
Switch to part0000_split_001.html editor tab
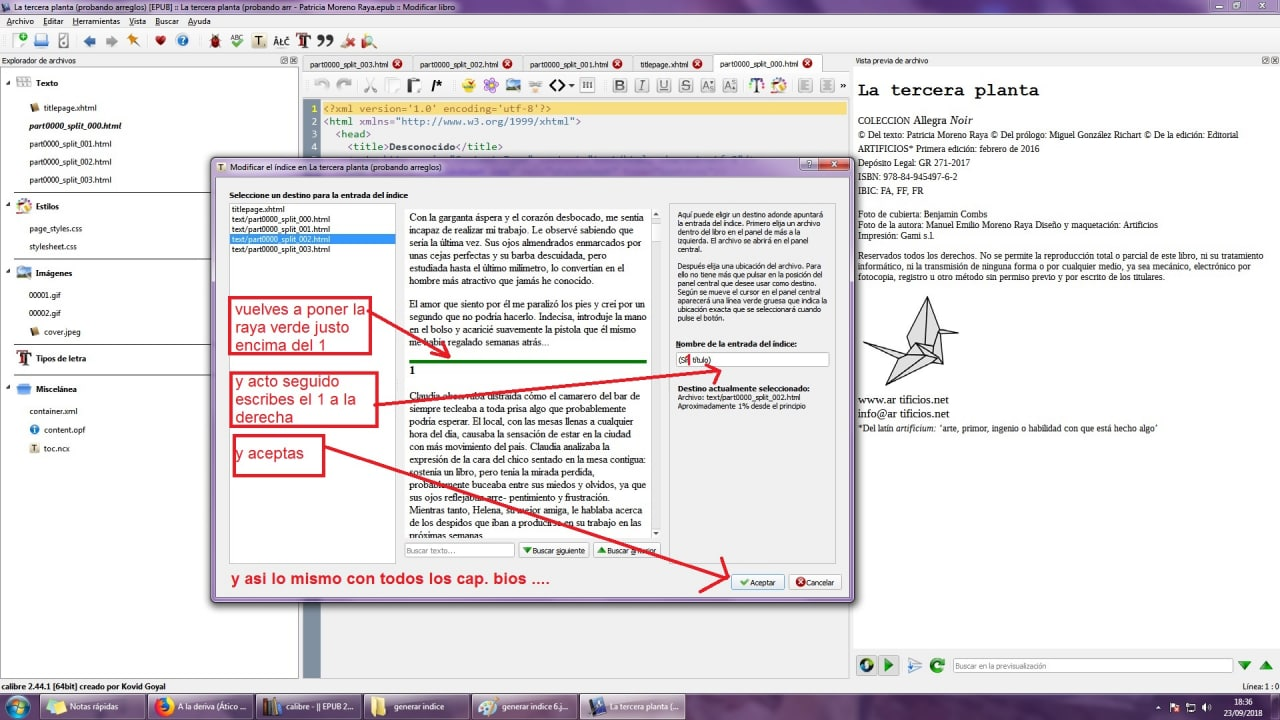point(576,64)
